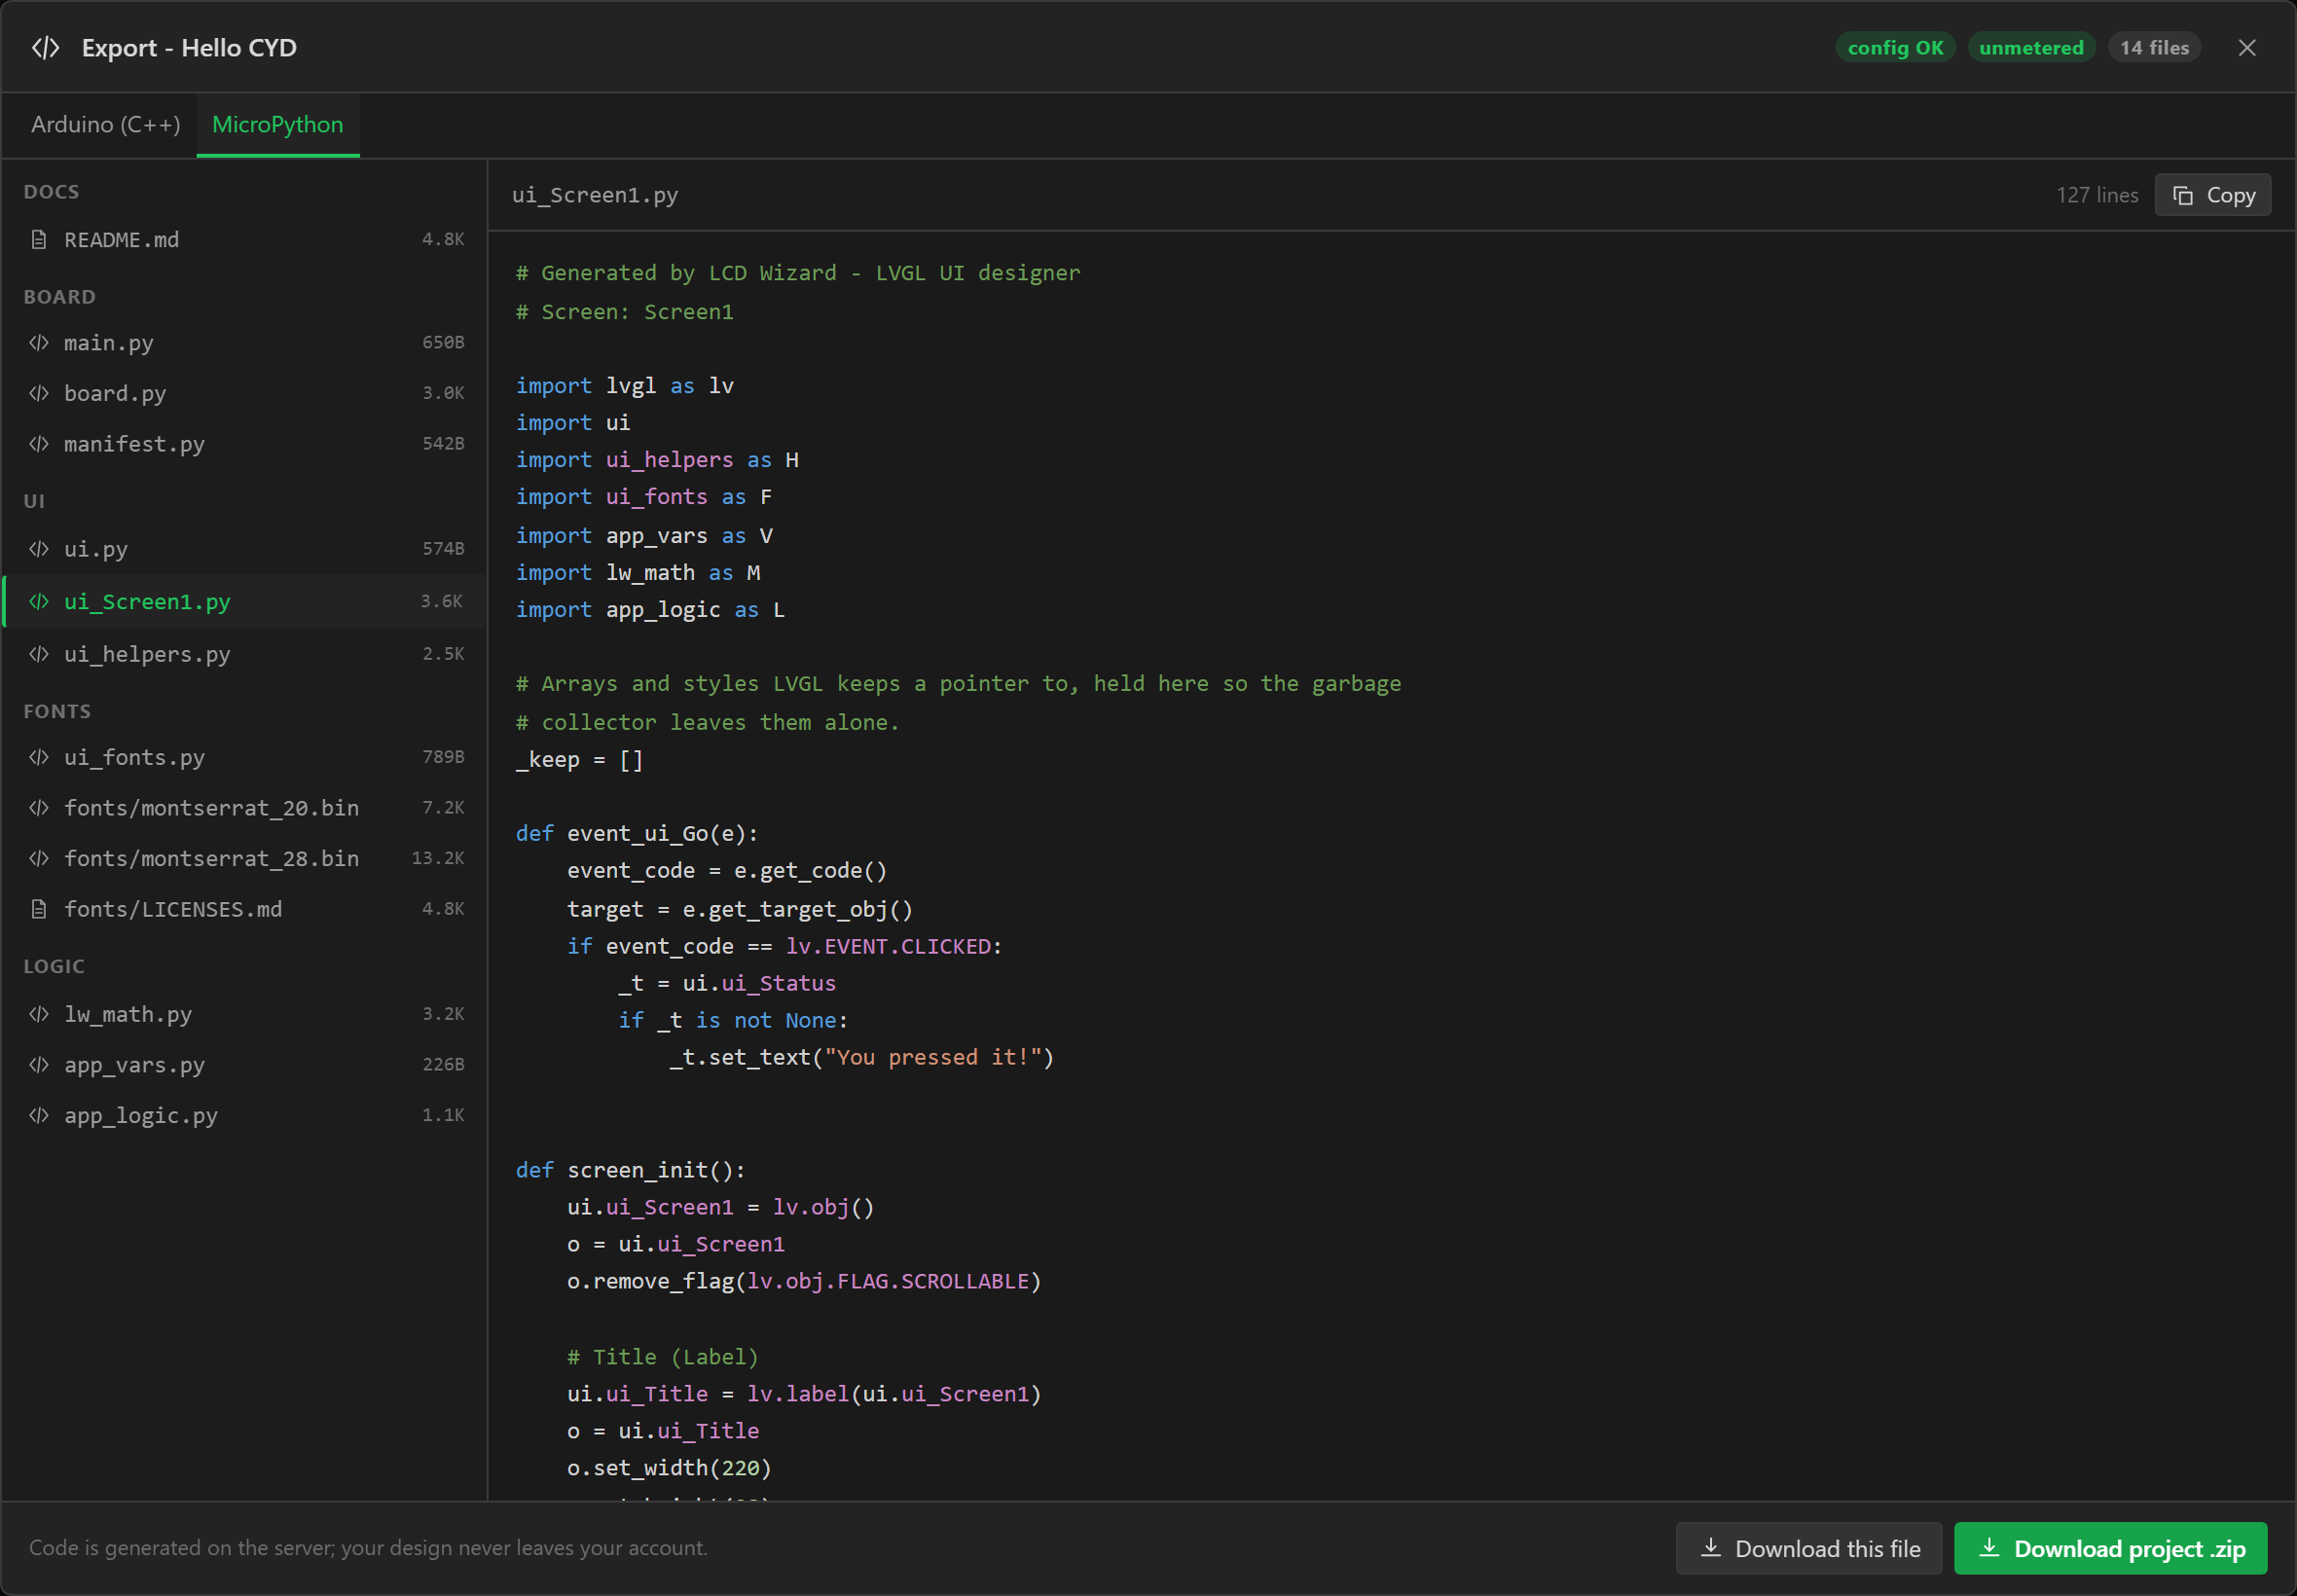Click the 'import lvgl as lv' line
This screenshot has height=1596, width=2297.
[625, 386]
